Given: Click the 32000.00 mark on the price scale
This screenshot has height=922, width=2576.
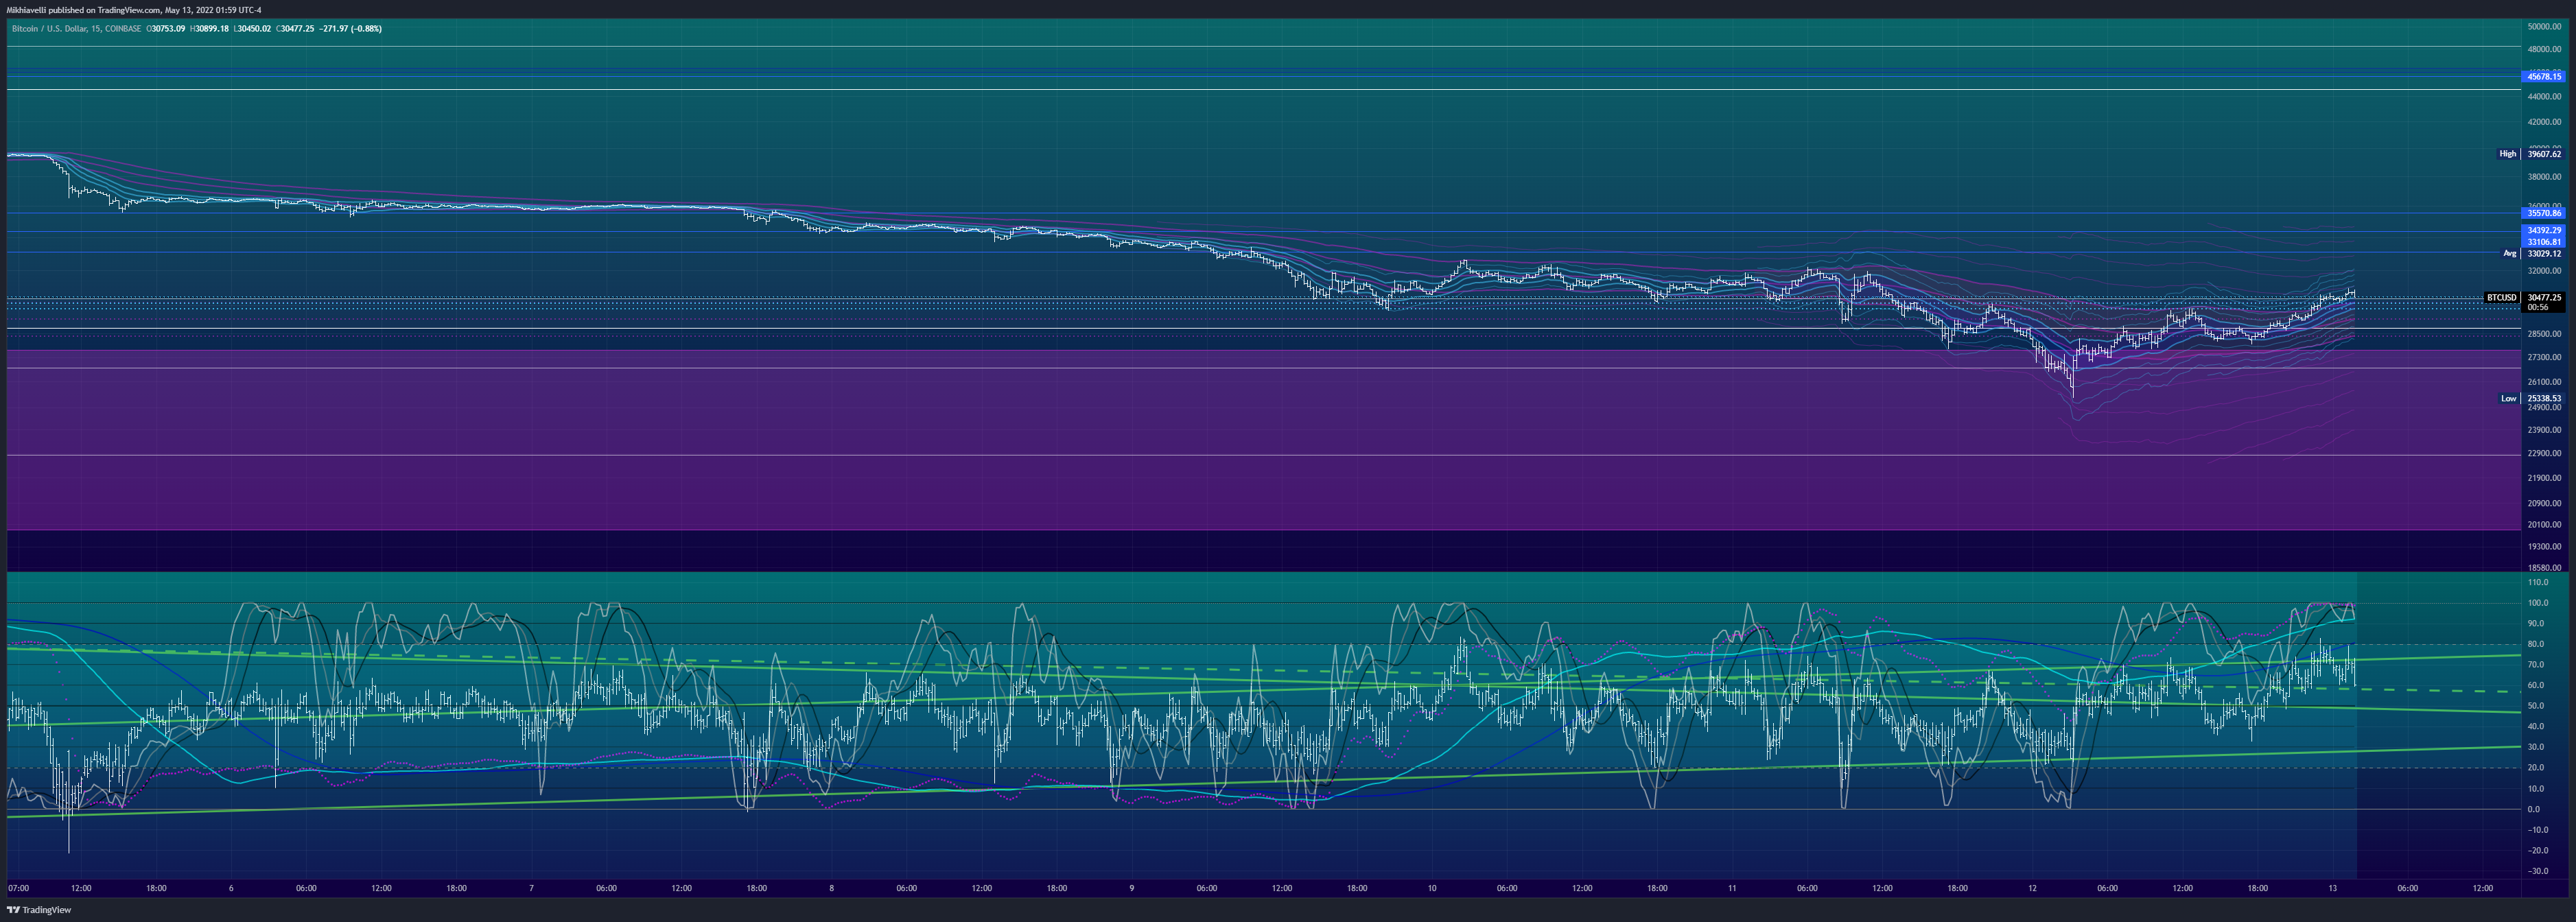Looking at the screenshot, I should click(x=2544, y=271).
